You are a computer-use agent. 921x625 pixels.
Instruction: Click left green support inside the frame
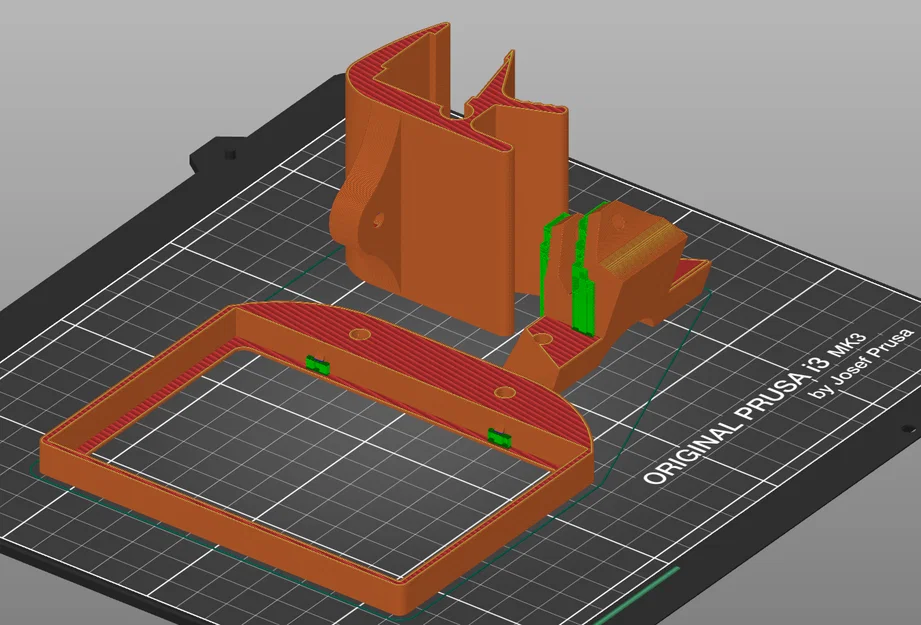(317, 365)
